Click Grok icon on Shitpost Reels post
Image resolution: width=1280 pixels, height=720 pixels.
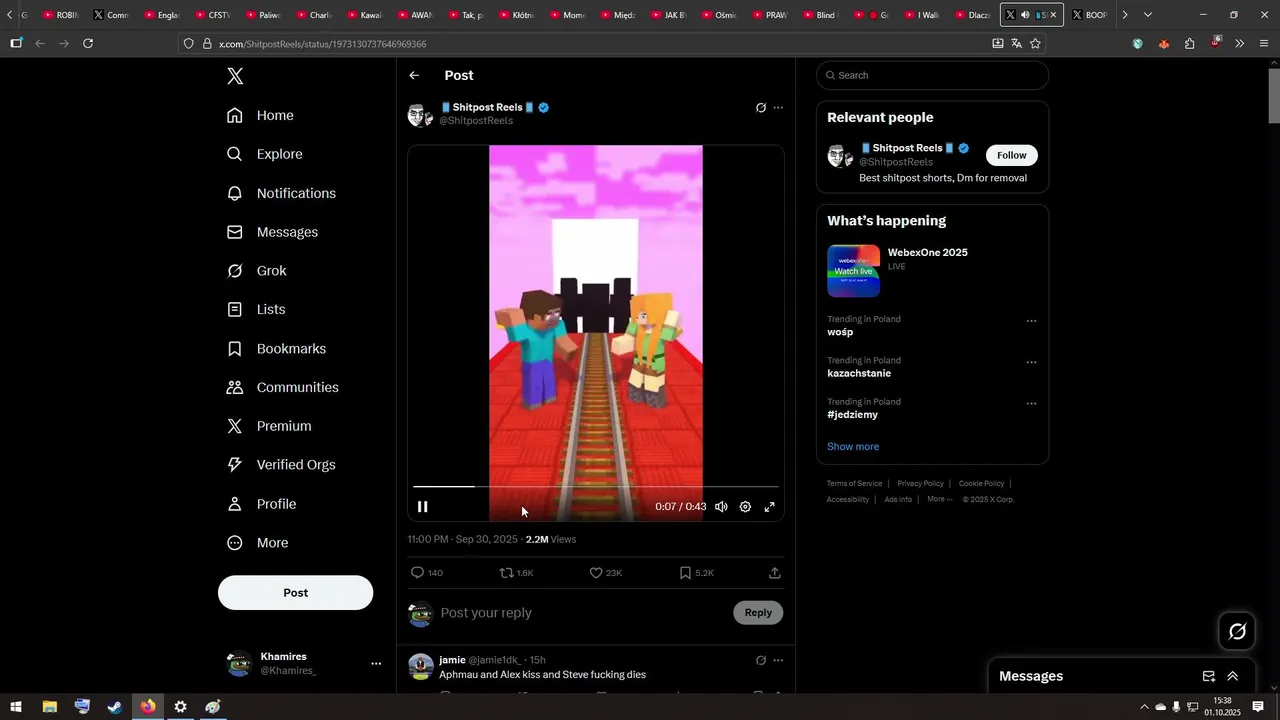click(x=761, y=108)
